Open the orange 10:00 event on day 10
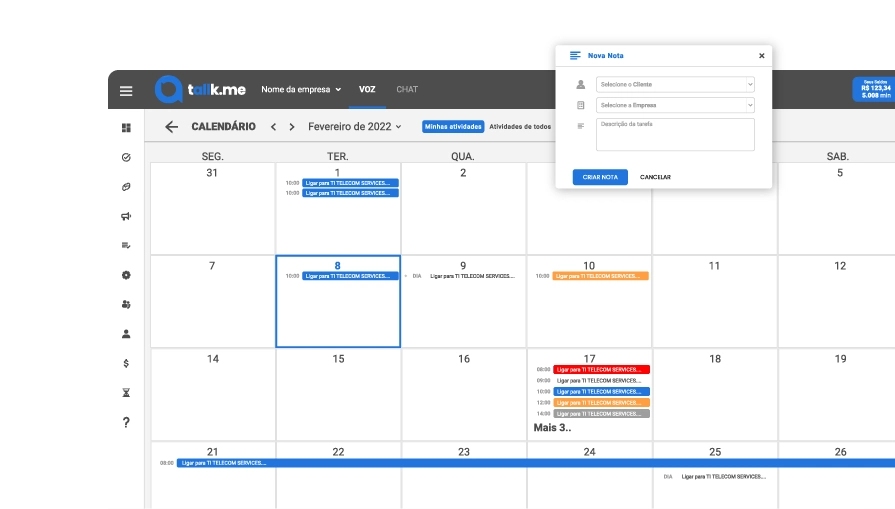 (600, 276)
